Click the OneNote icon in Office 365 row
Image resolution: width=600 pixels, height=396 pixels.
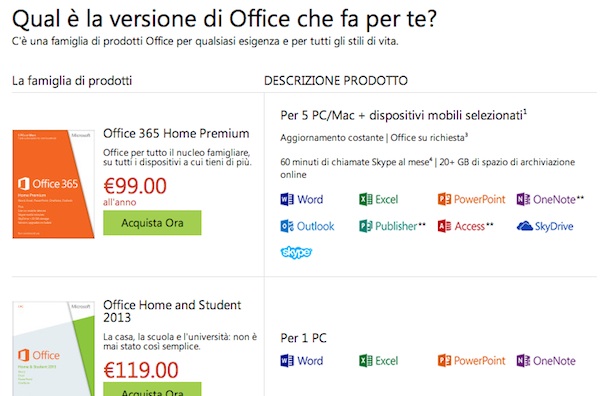523,199
